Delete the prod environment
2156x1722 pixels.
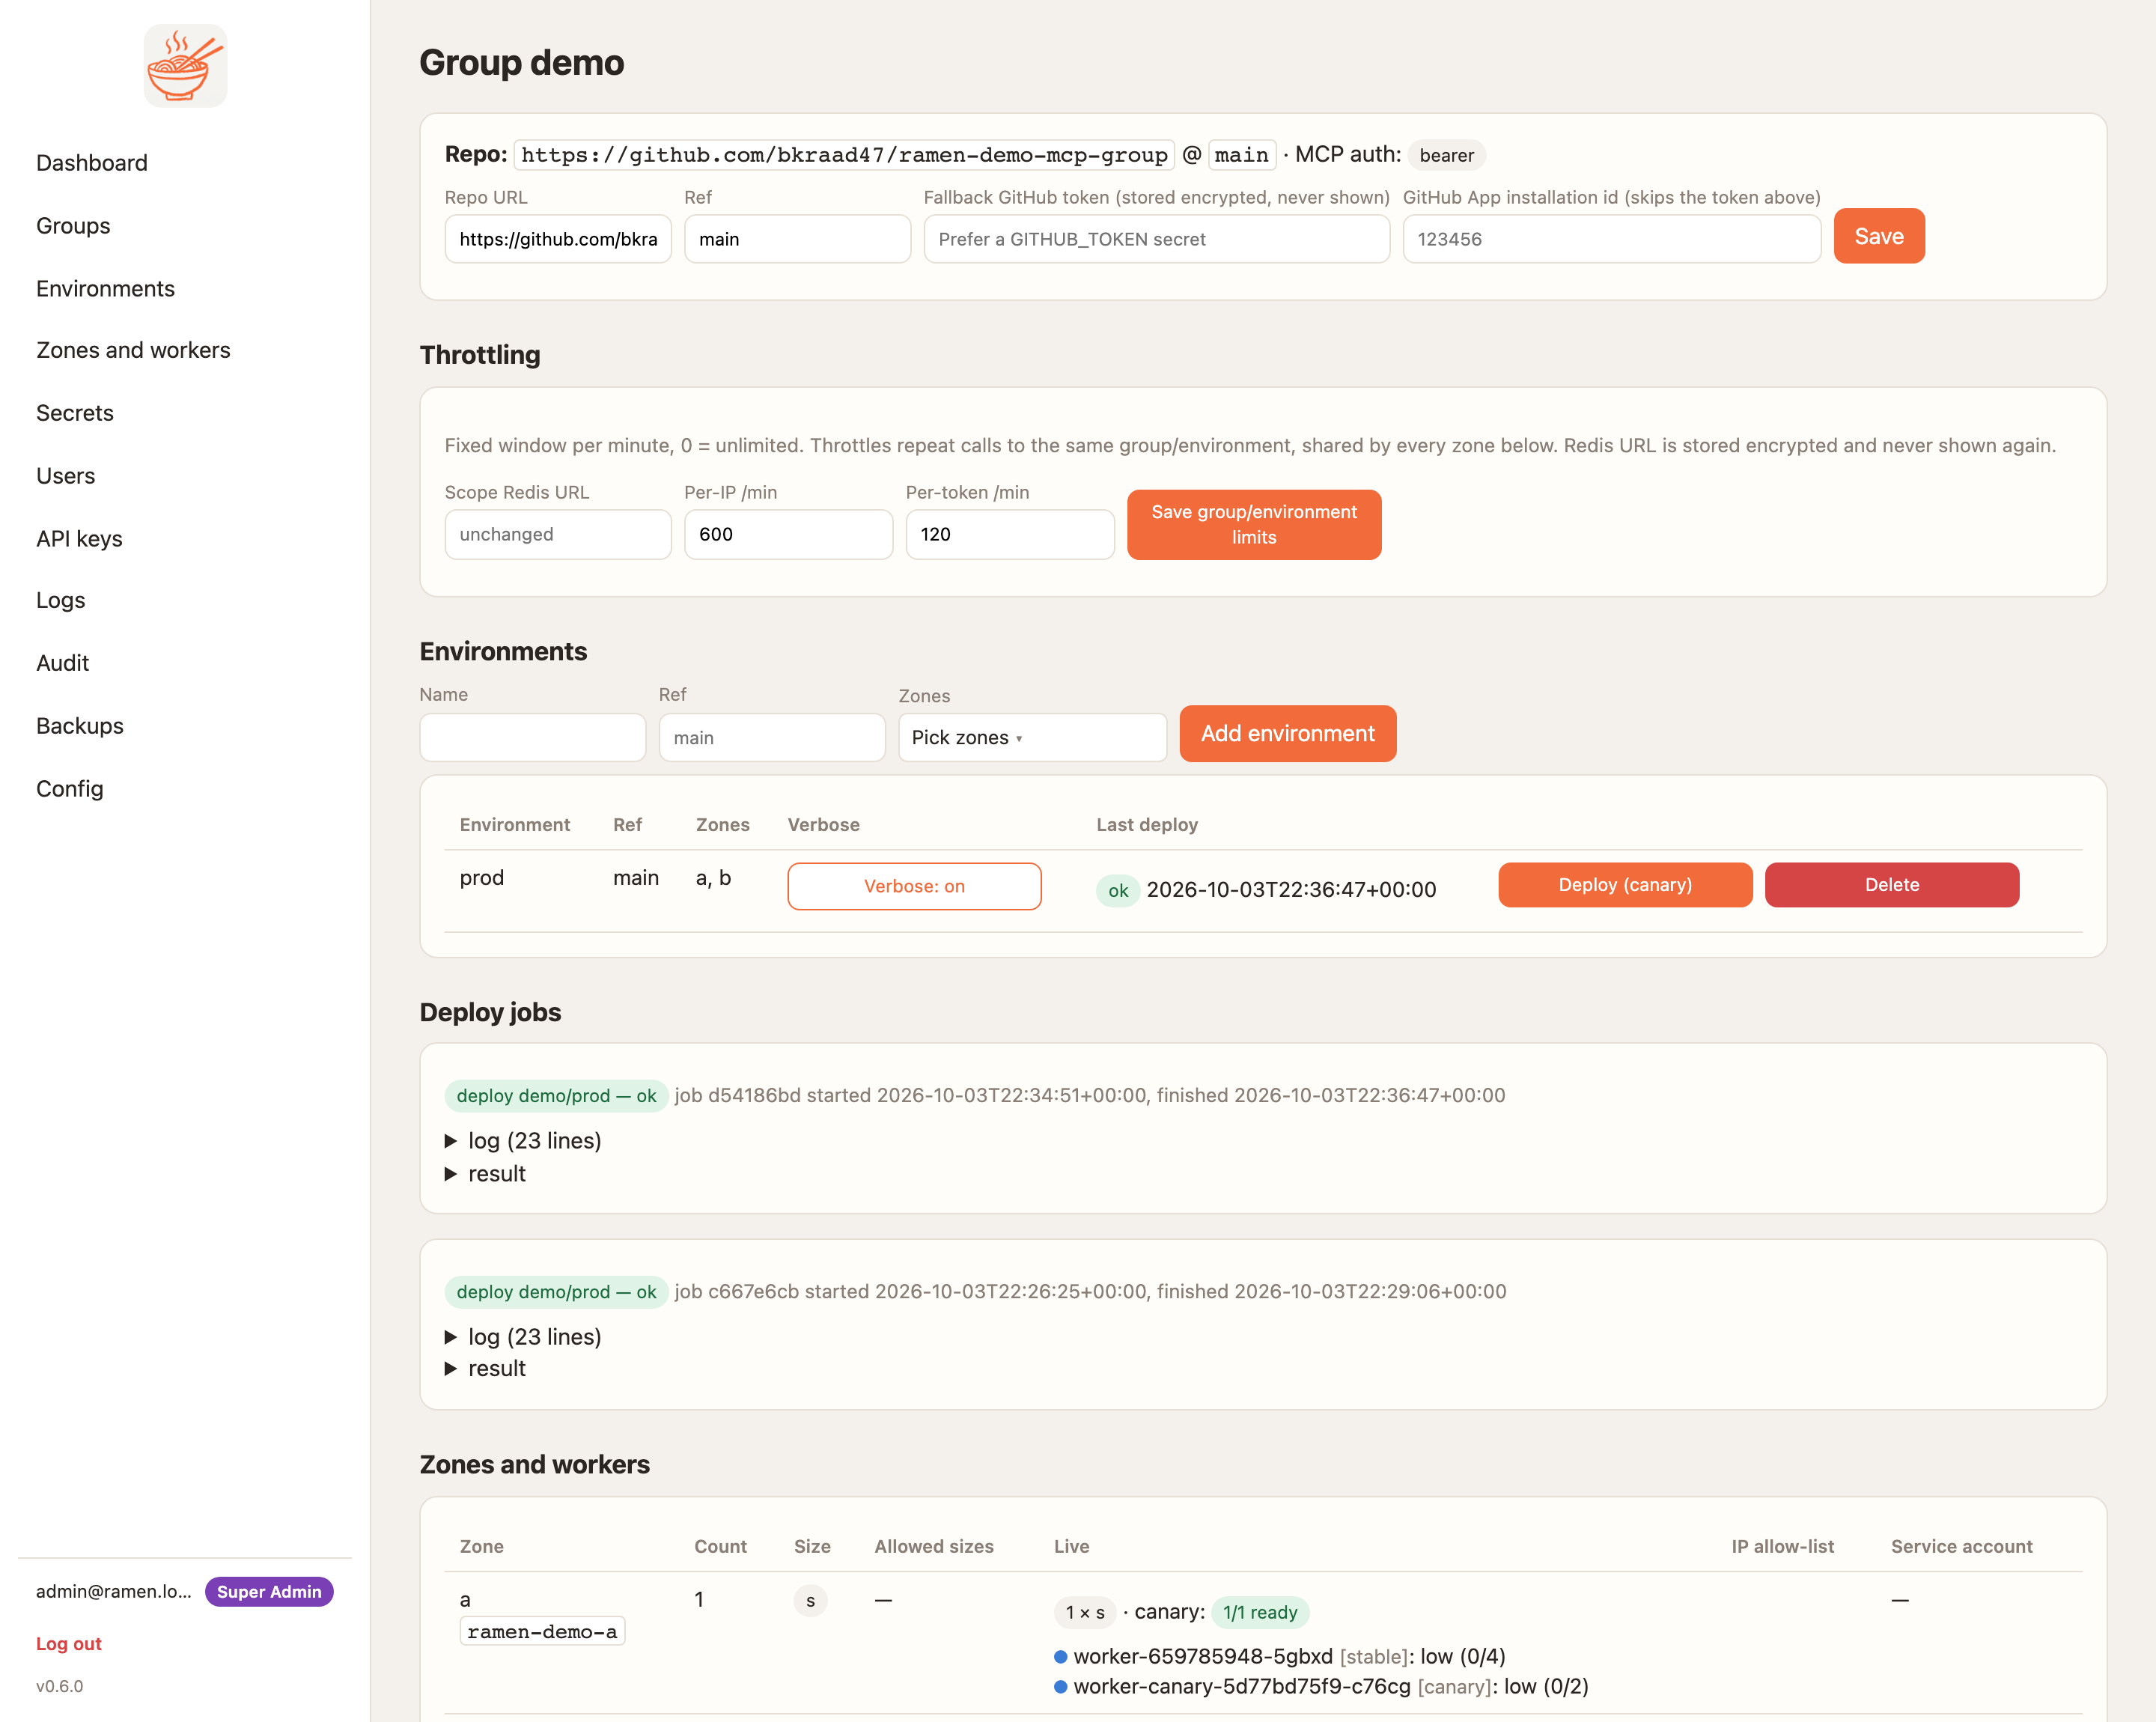click(1891, 885)
